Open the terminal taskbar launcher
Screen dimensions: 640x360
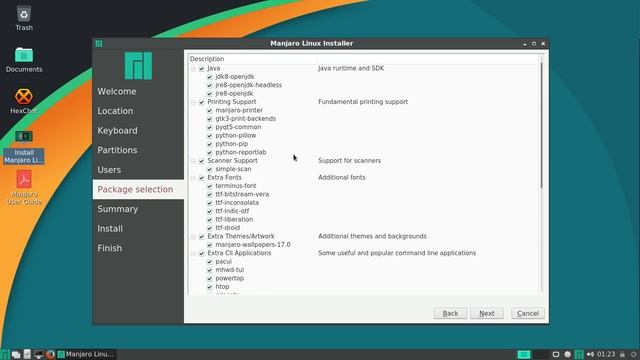pos(38,354)
